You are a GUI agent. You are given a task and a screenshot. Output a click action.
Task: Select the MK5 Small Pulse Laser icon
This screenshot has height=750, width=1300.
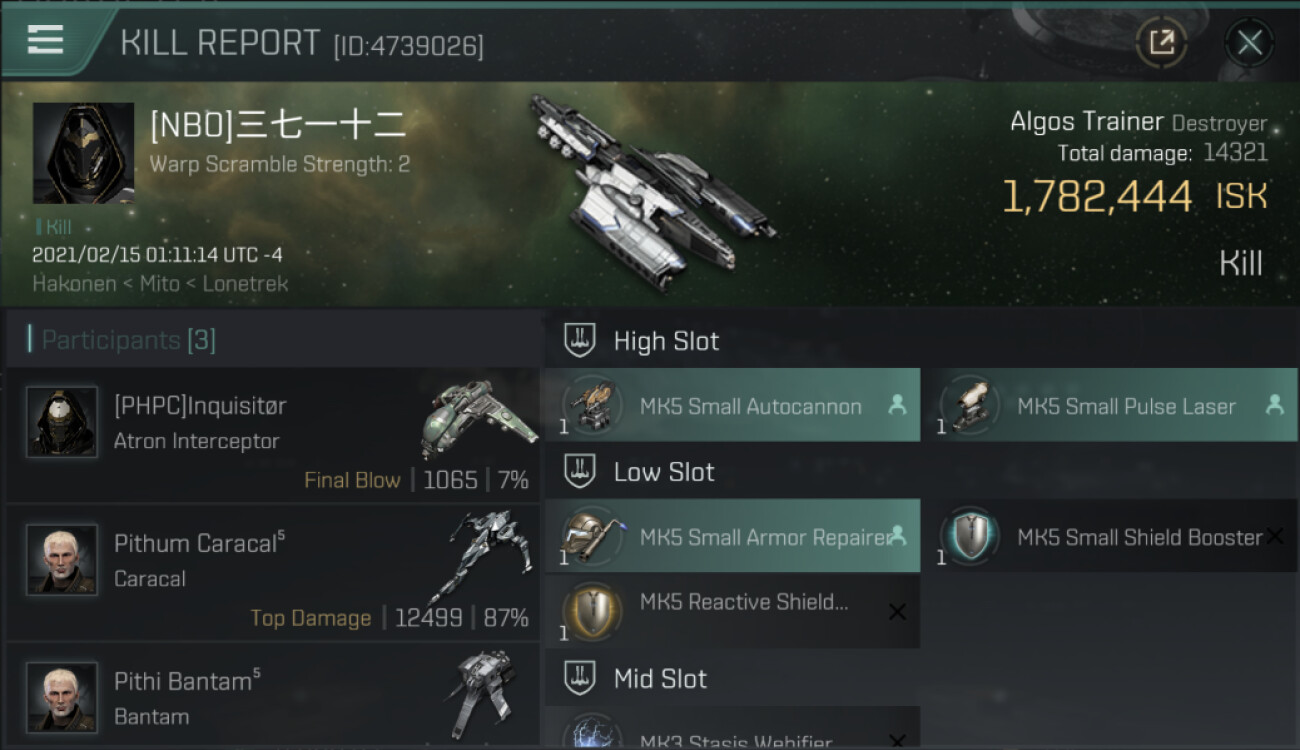(968, 406)
